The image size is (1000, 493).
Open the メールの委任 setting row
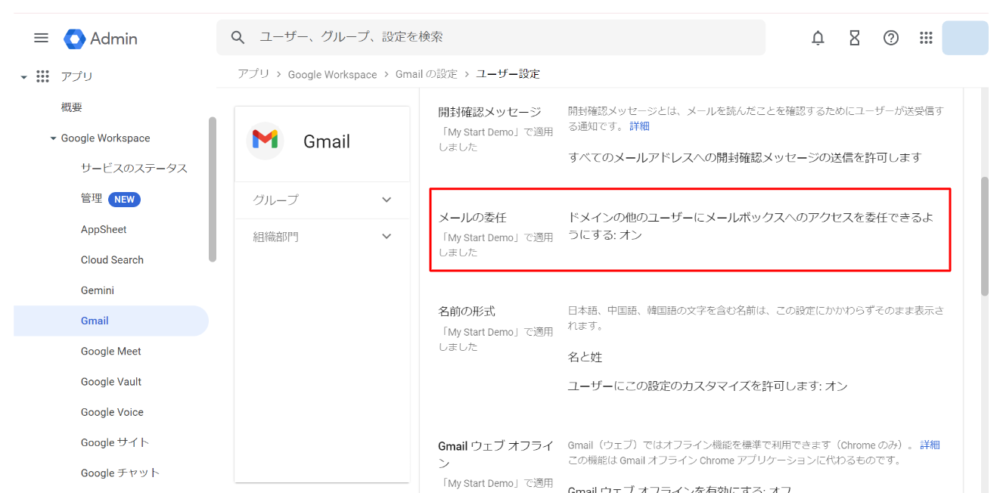690,230
